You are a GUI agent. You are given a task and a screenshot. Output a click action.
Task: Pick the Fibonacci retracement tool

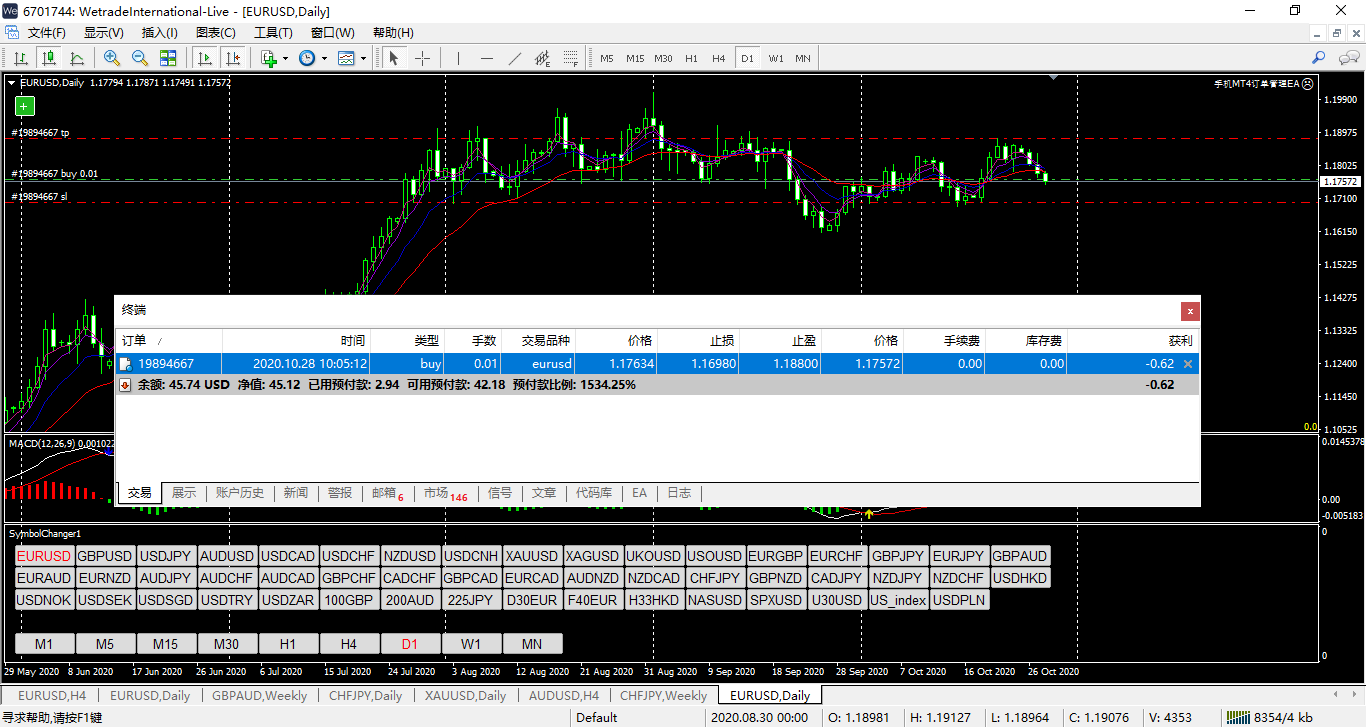571,58
